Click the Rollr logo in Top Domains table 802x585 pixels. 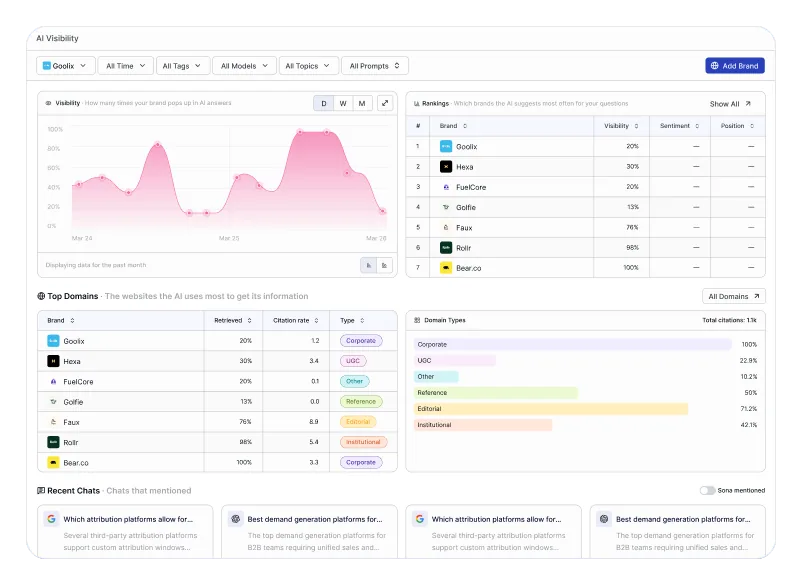[x=53, y=442]
